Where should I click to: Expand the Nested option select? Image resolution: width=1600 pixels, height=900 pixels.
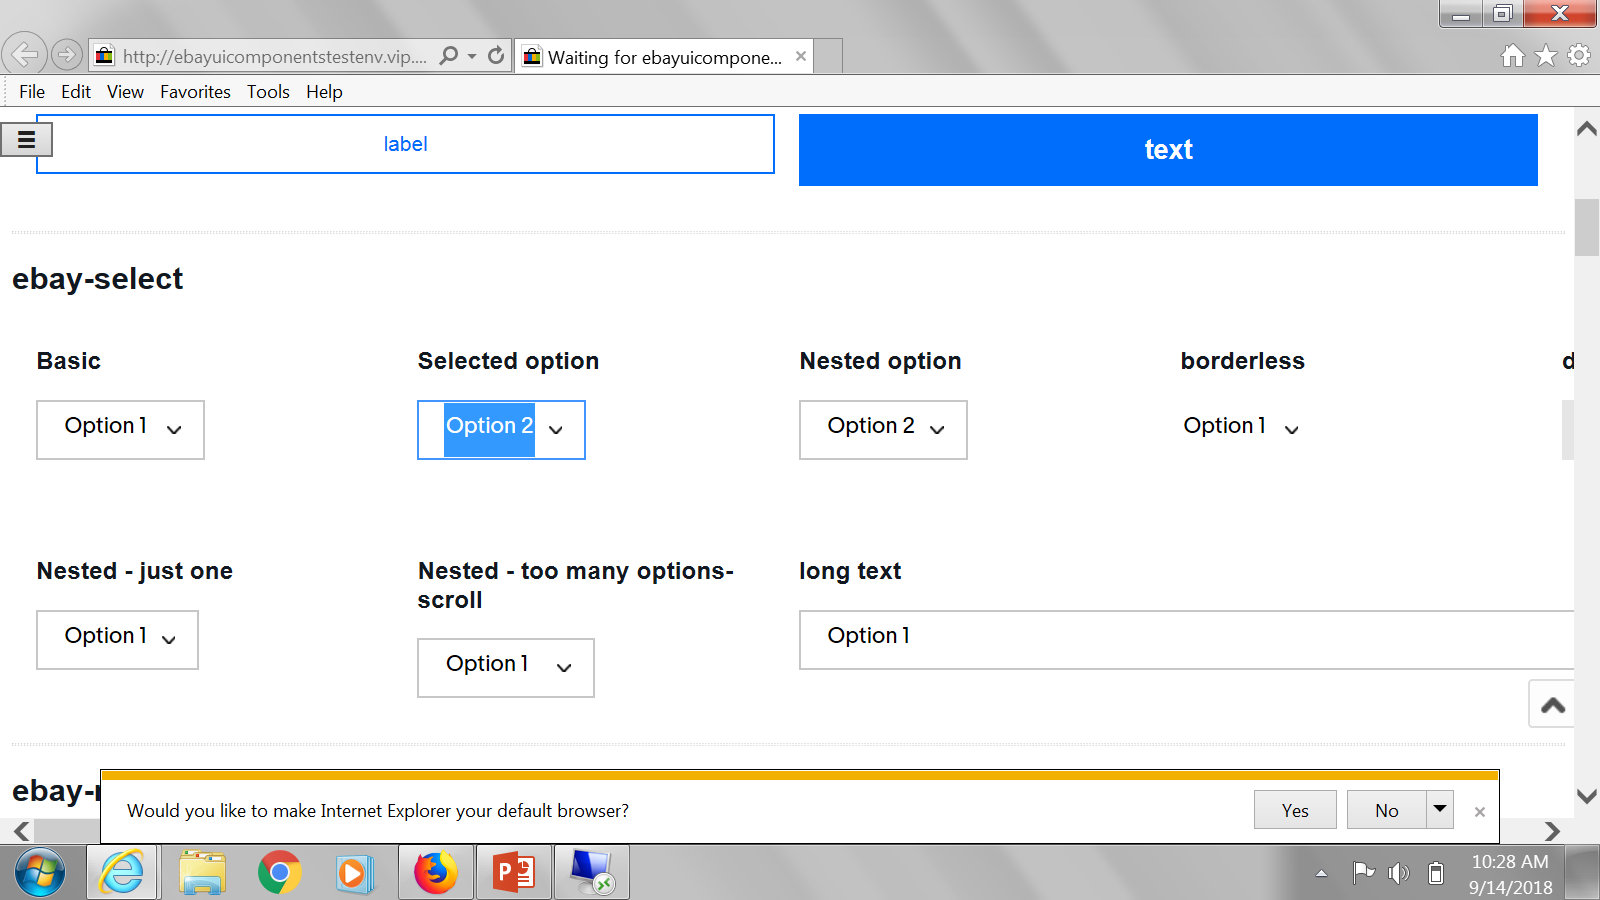pos(882,429)
